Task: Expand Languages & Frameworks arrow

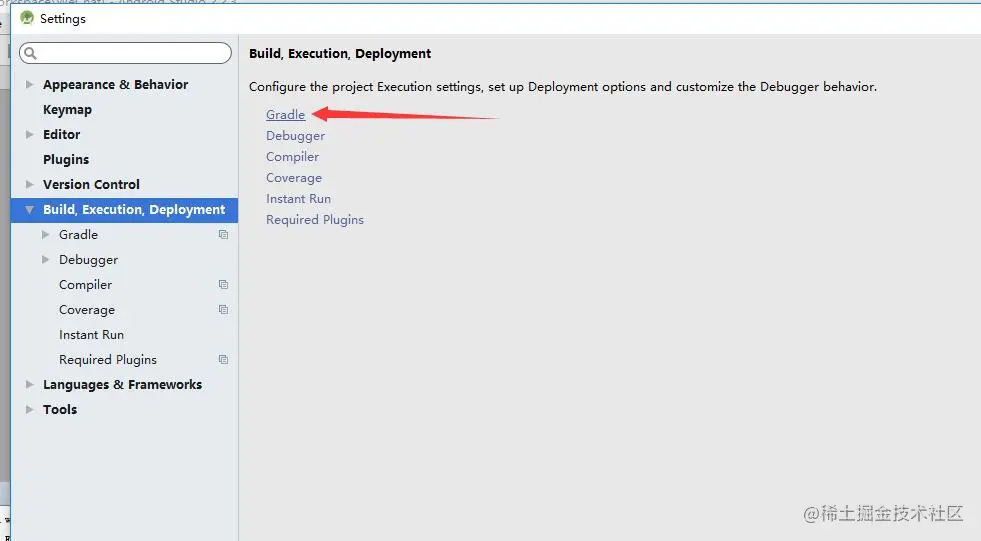Action: tap(29, 385)
